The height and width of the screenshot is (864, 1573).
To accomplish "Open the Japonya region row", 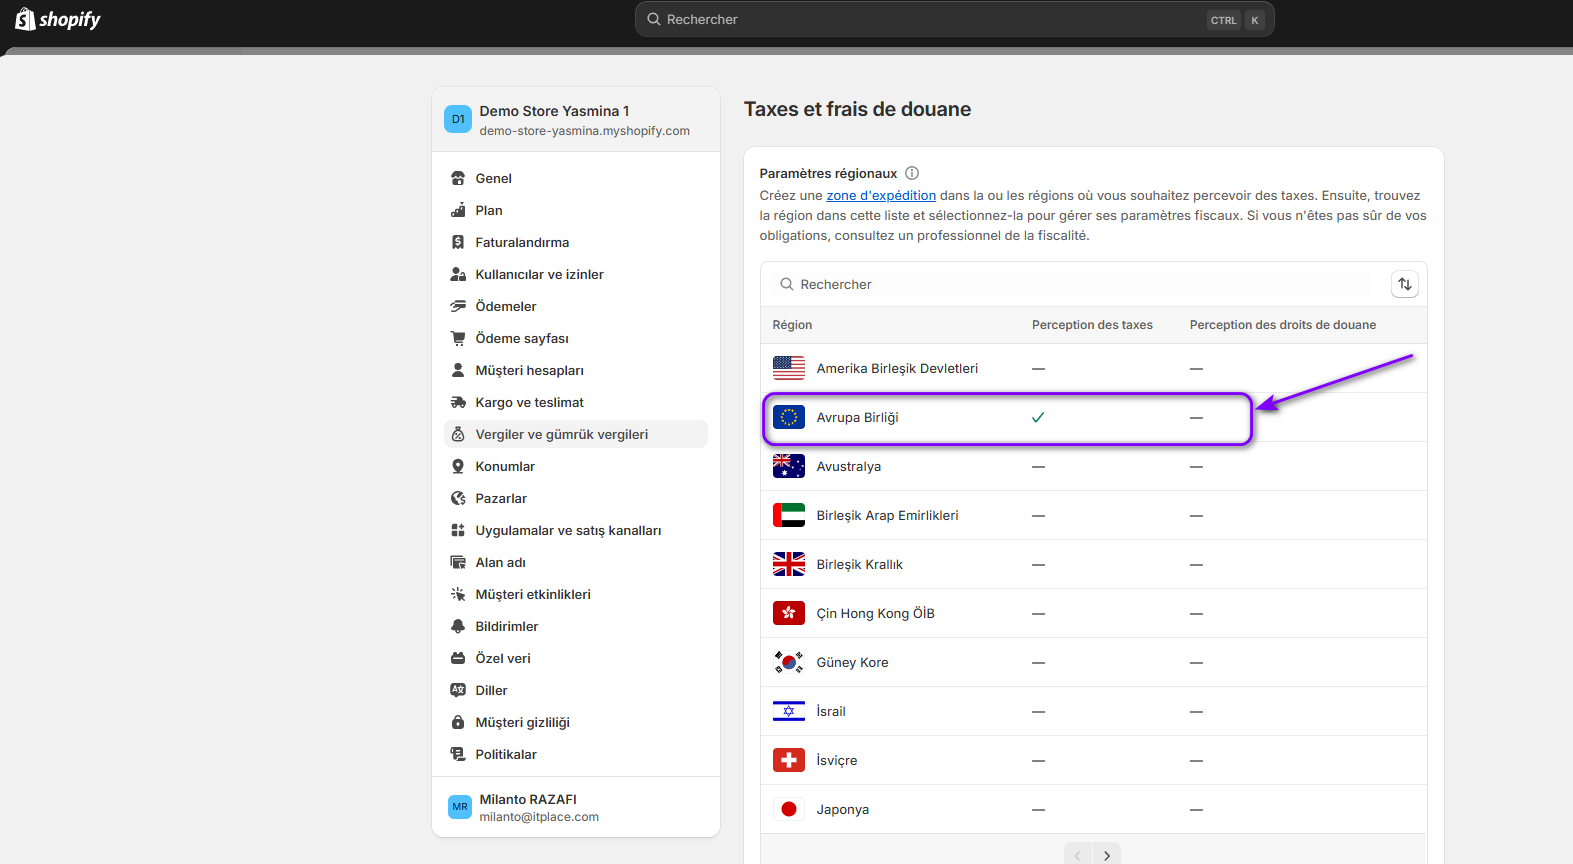I will (x=1093, y=809).
